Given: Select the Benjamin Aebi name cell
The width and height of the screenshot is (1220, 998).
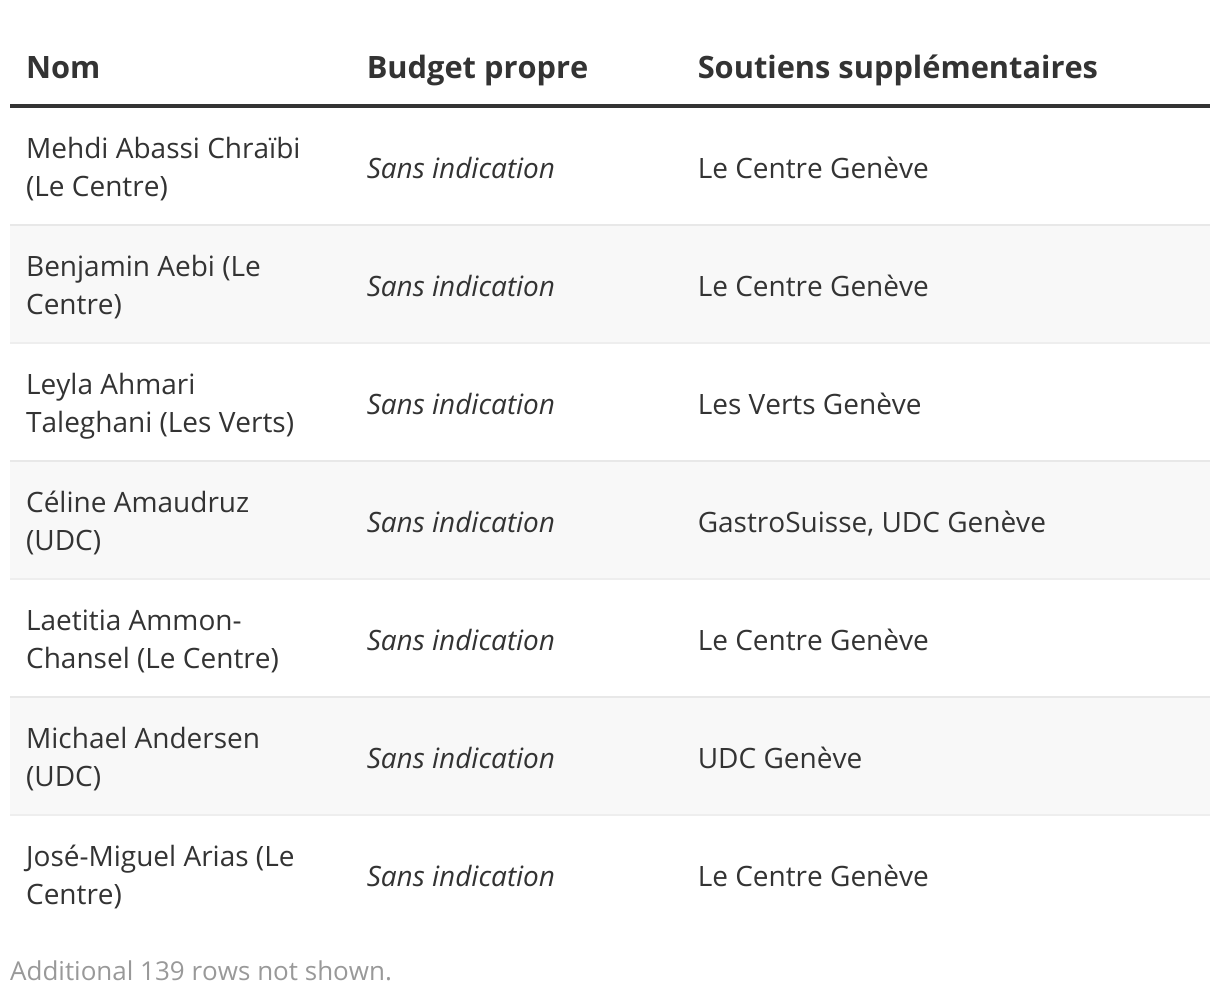Looking at the screenshot, I should click(x=143, y=285).
